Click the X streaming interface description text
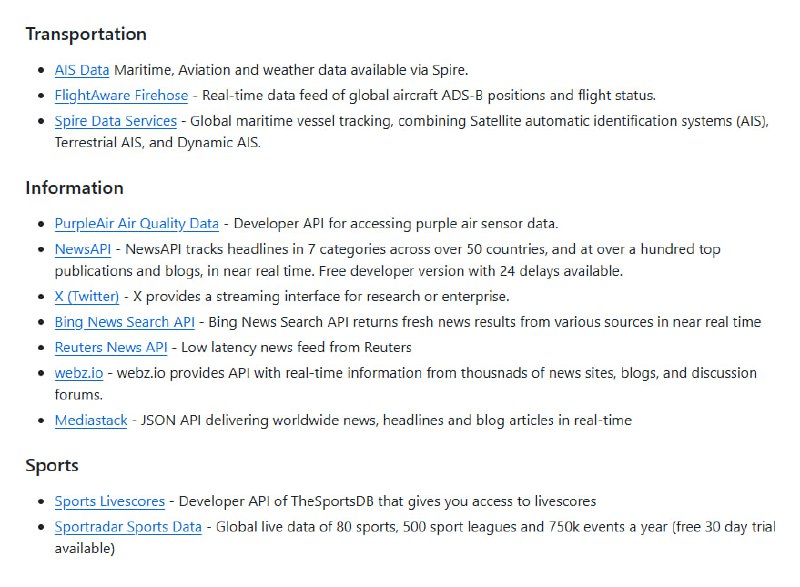Screen dimensions: 800x587 (320, 296)
